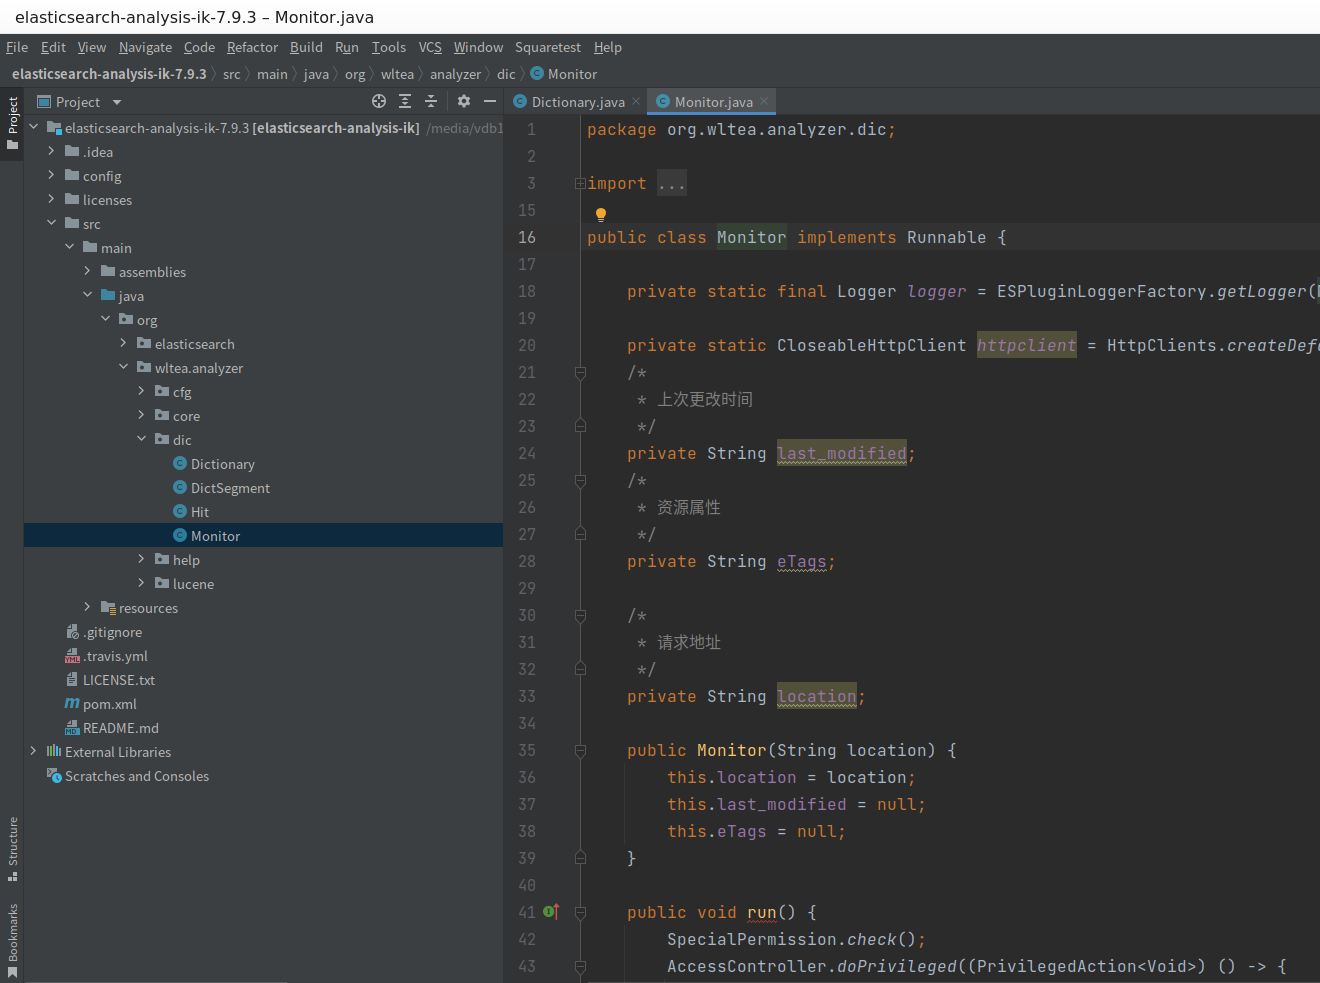Click 'Monitor' in the breadcrumb bar

click(x=572, y=74)
